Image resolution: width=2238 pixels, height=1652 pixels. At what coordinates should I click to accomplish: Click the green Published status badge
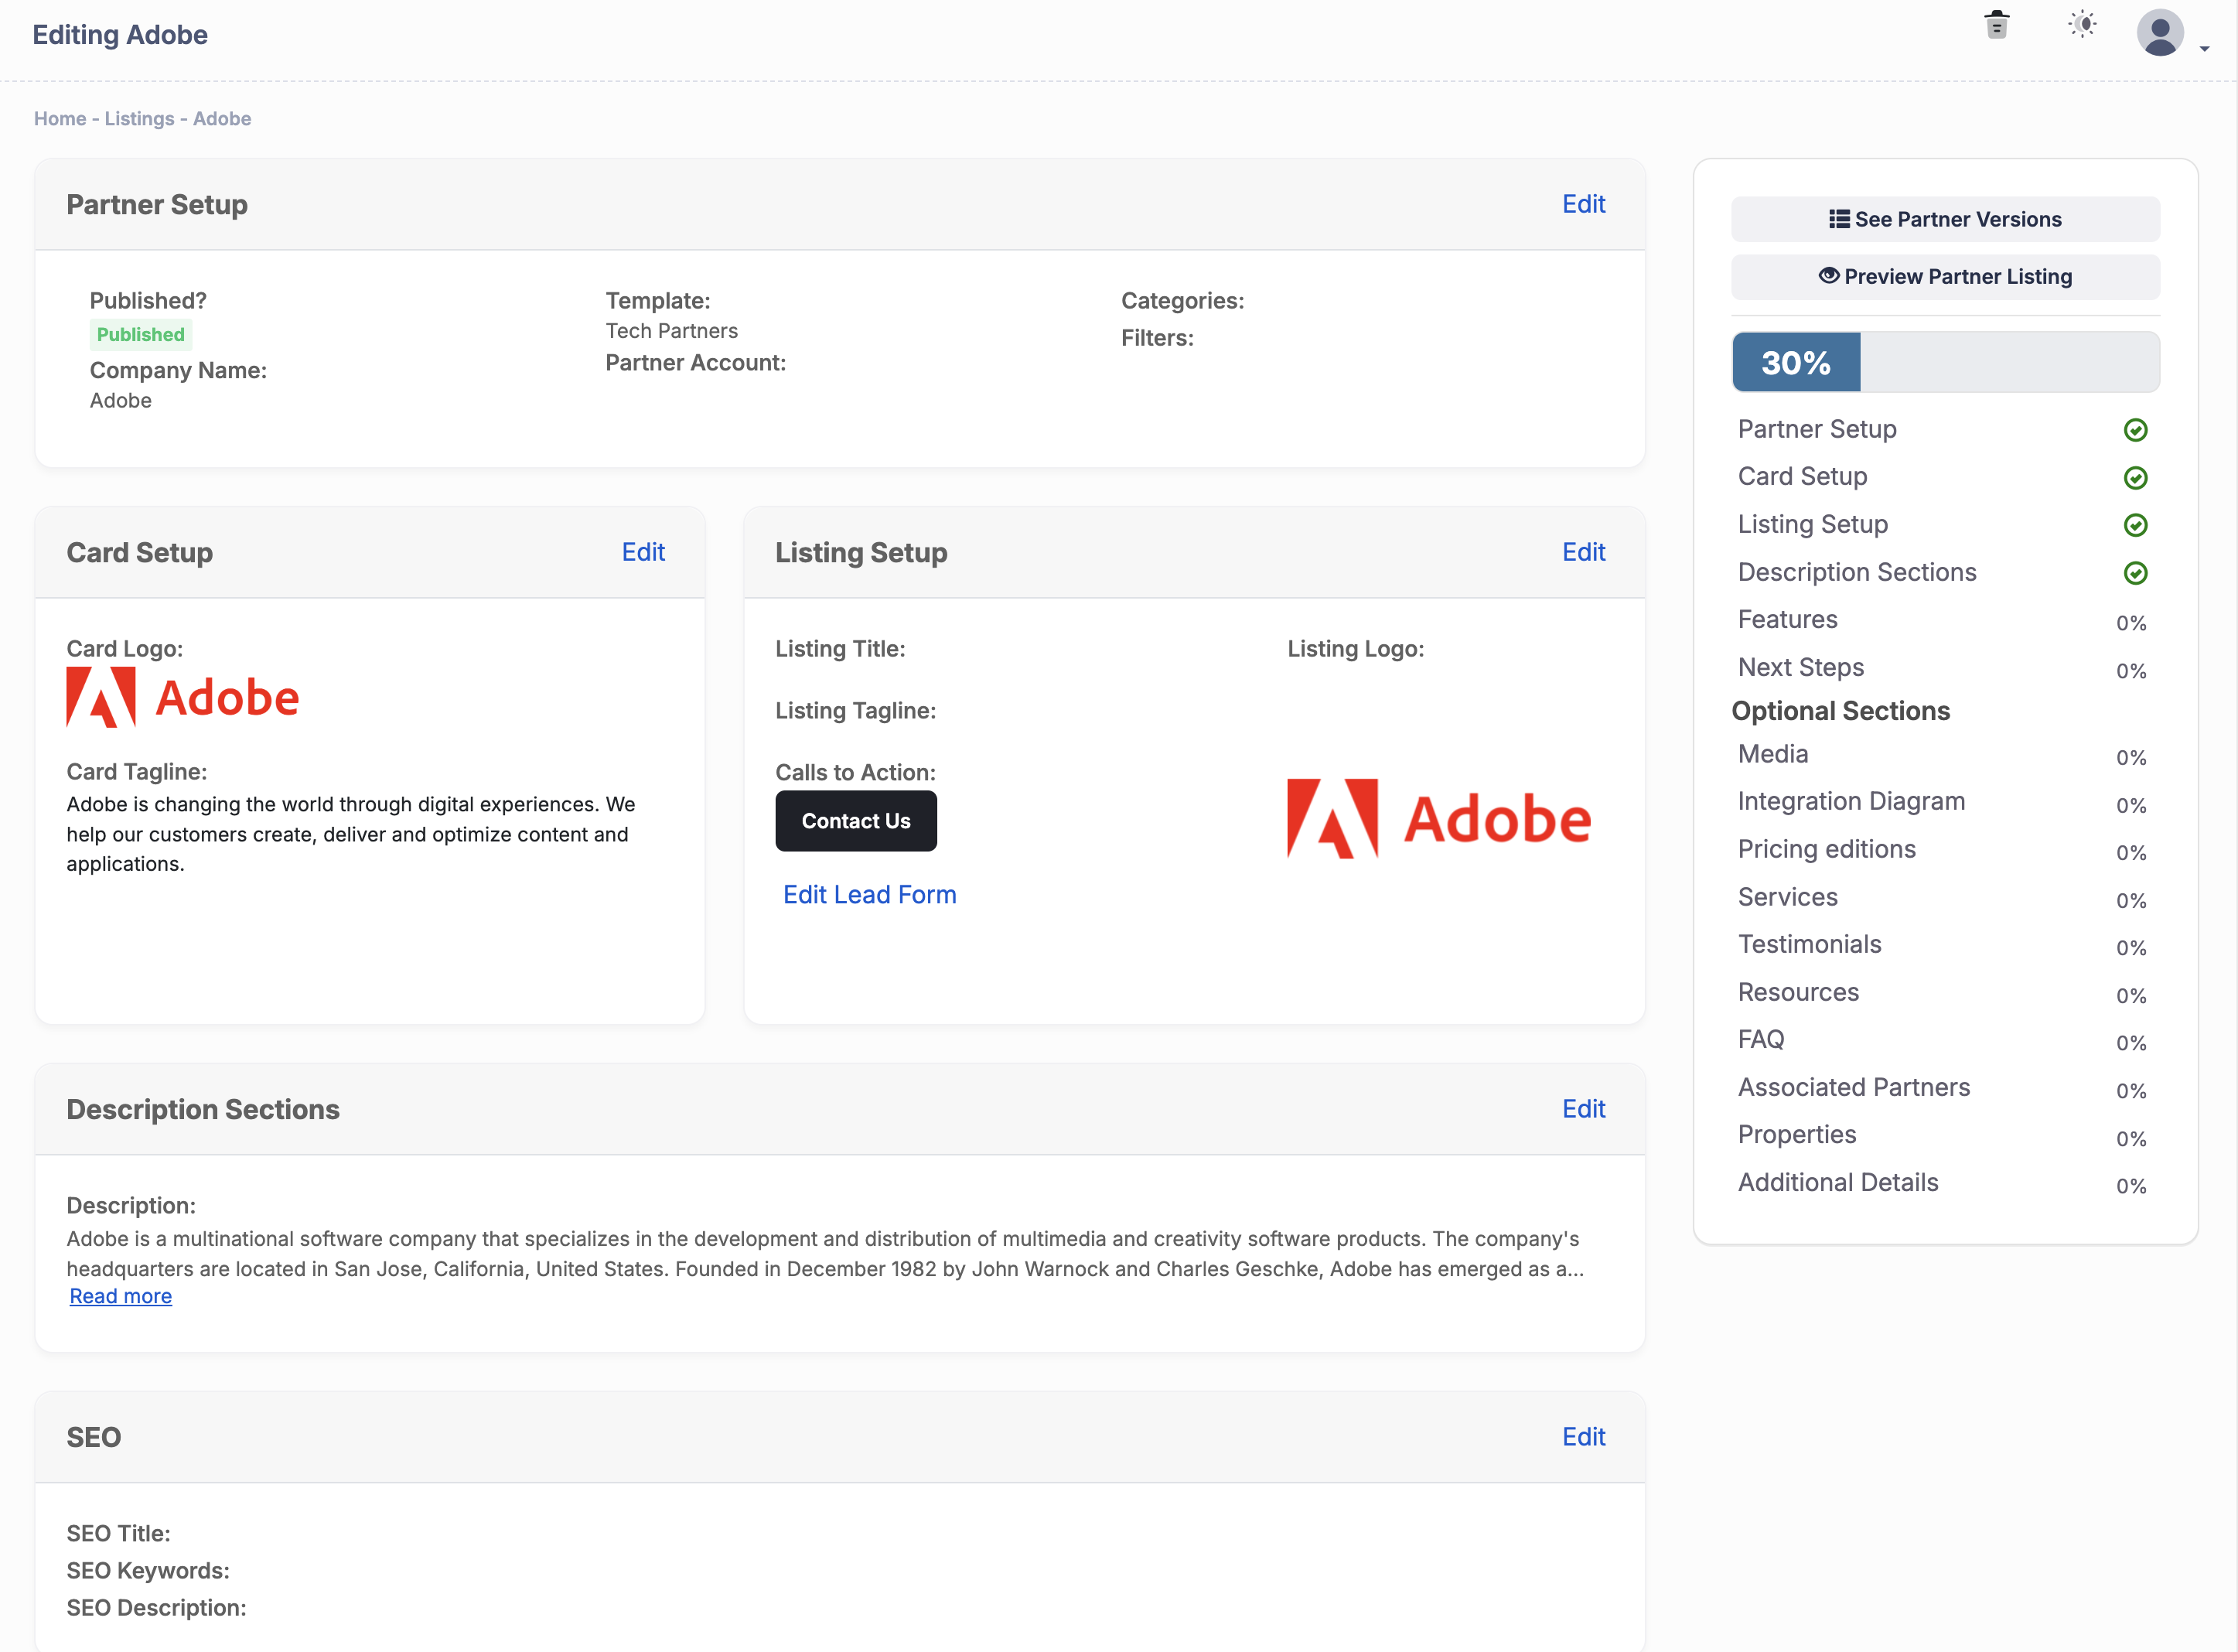(x=141, y=335)
